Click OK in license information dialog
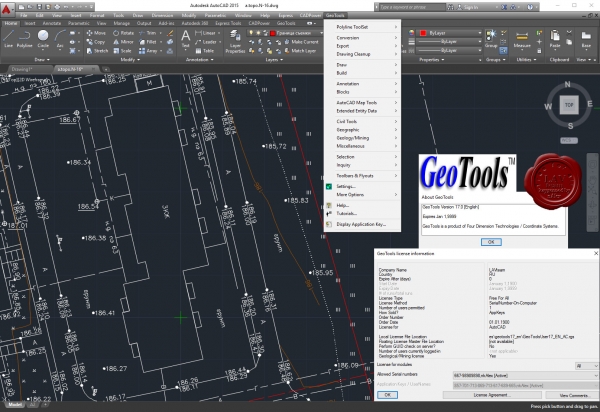 pos(387,395)
